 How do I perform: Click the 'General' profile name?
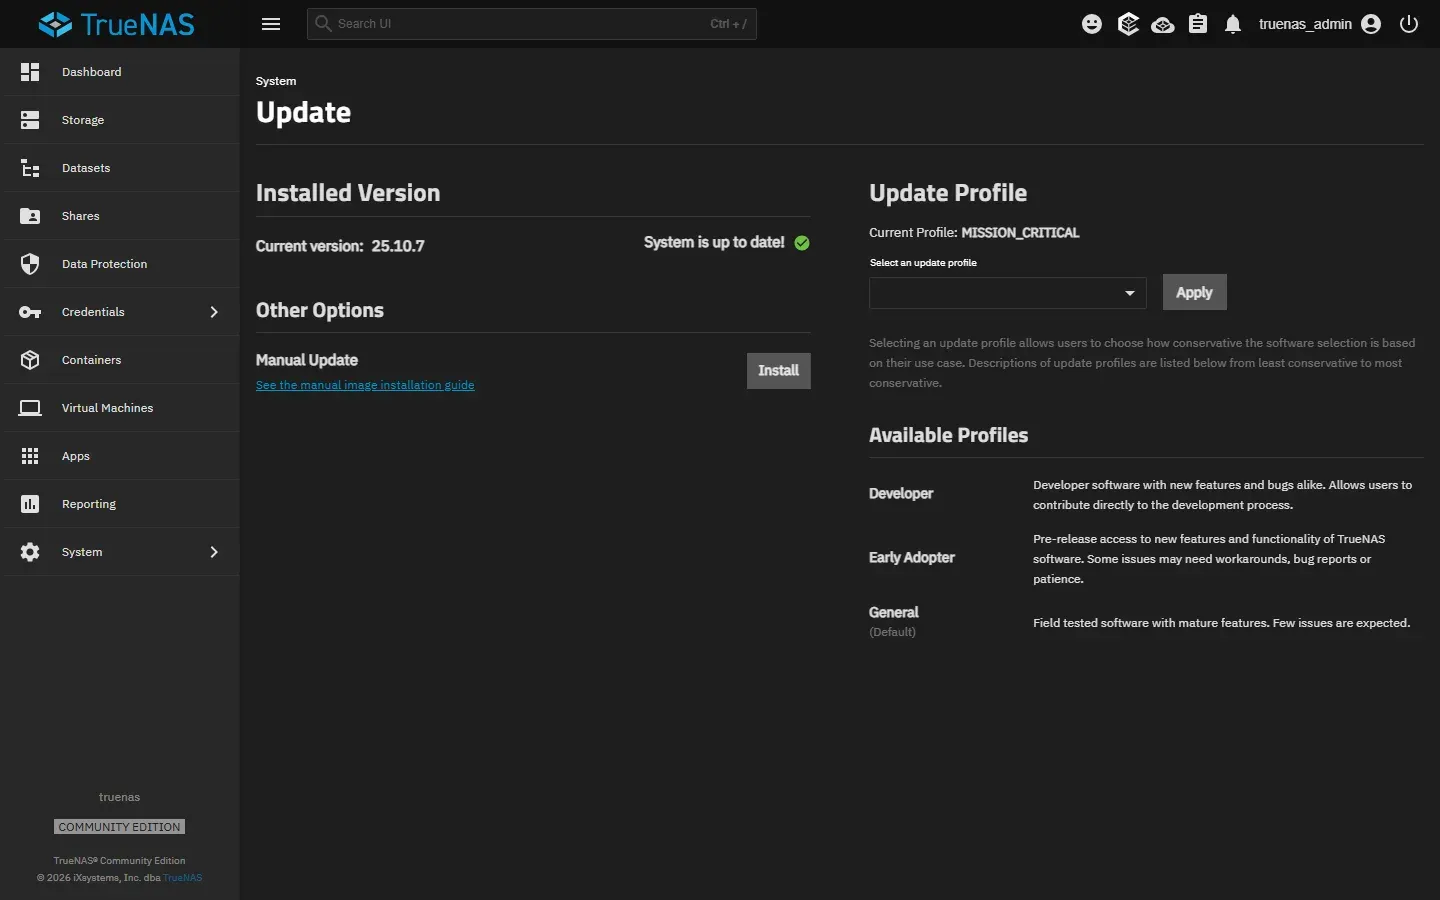click(x=894, y=612)
